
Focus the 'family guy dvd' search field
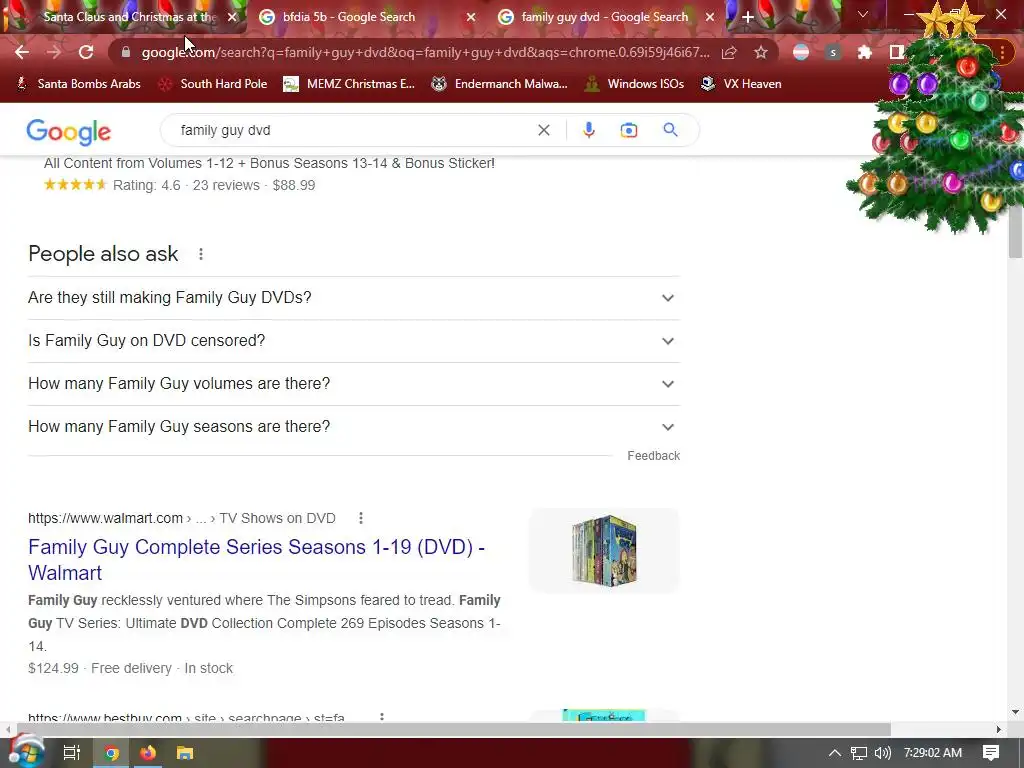(353, 130)
